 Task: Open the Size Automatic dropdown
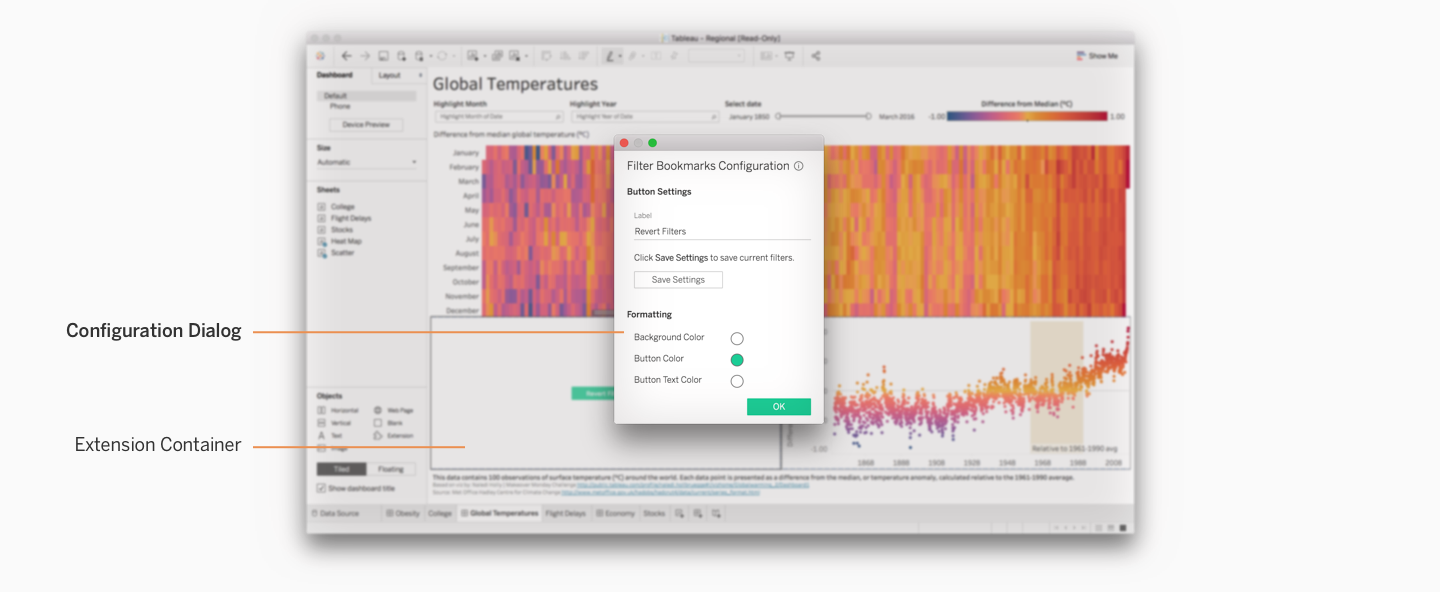pos(366,162)
